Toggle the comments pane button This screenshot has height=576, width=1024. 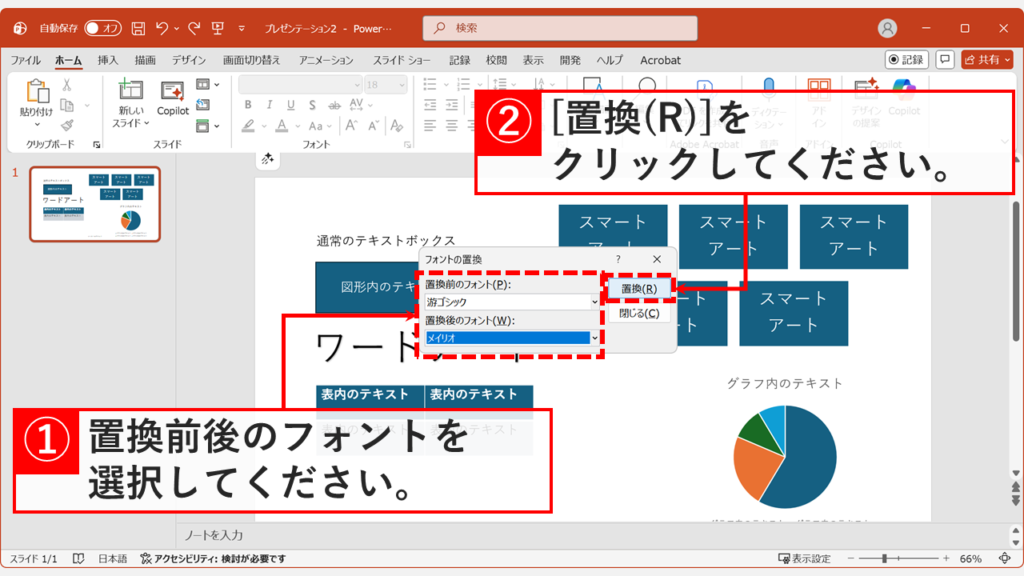coord(944,59)
